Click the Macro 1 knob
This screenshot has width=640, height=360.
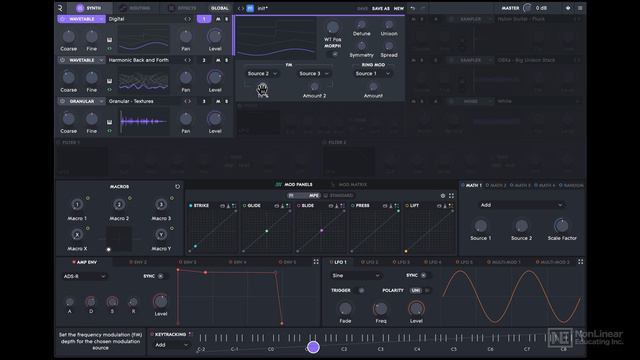pos(77,204)
